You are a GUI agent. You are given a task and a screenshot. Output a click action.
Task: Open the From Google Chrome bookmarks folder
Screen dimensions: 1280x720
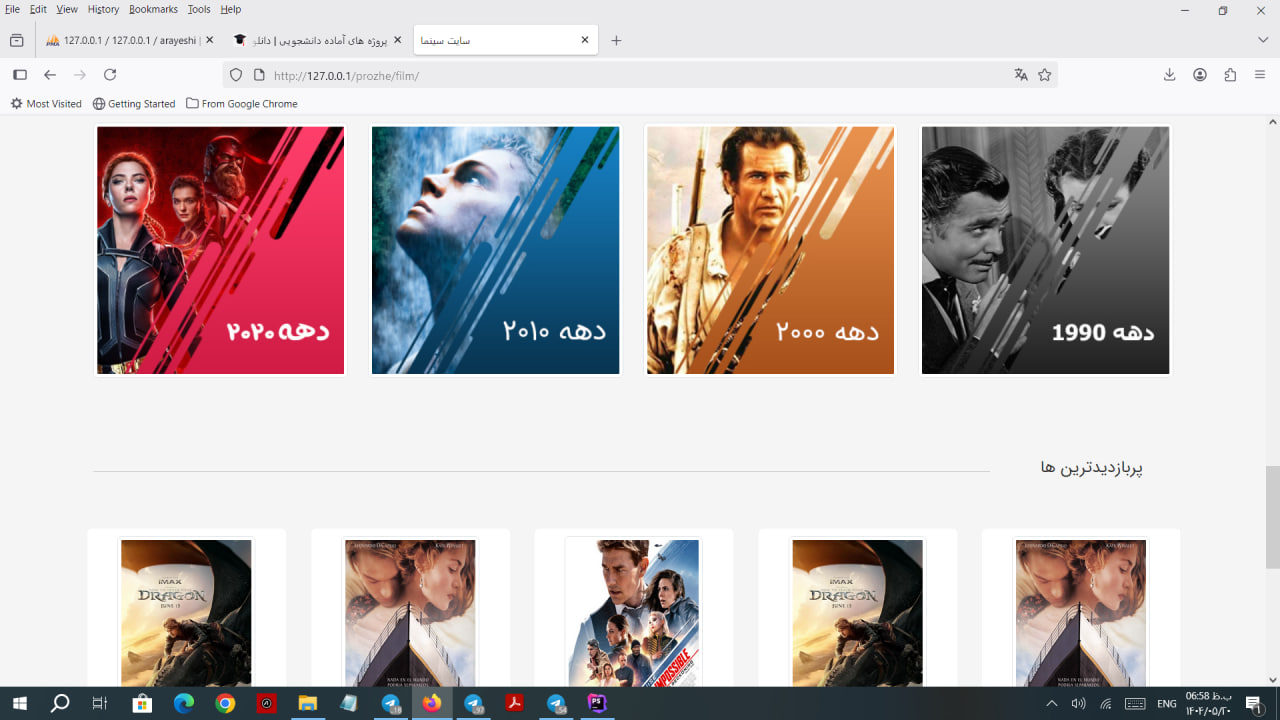pyautogui.click(x=242, y=104)
